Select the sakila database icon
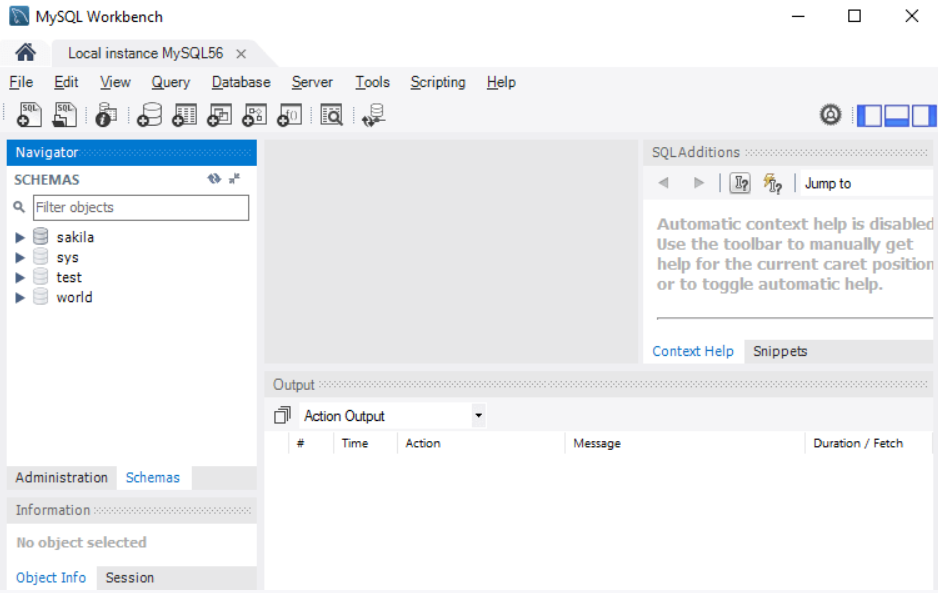Viewport: 938px width, 593px height. point(40,236)
